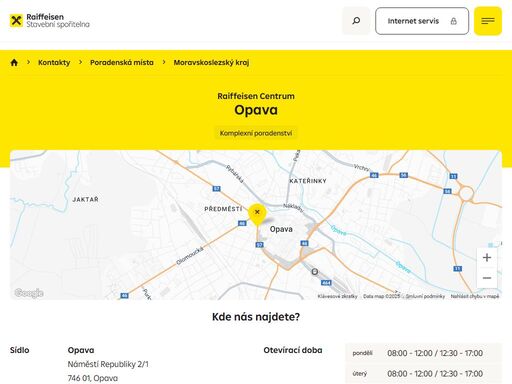The width and height of the screenshot is (512, 384).
Task: Click Nahlásit chybu v mapě link
Action: click(475, 296)
